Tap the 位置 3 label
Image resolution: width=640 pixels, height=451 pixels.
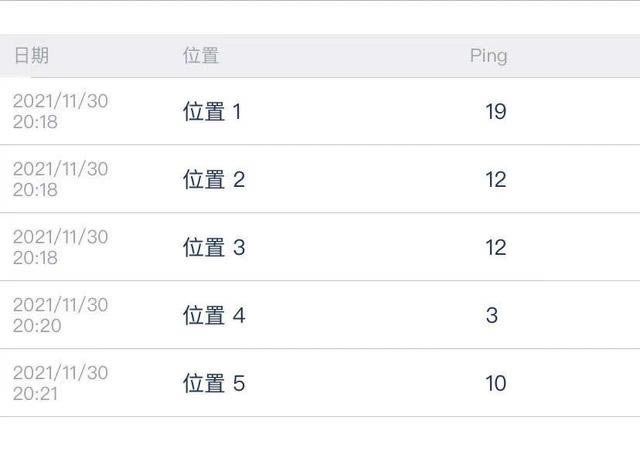[213, 248]
